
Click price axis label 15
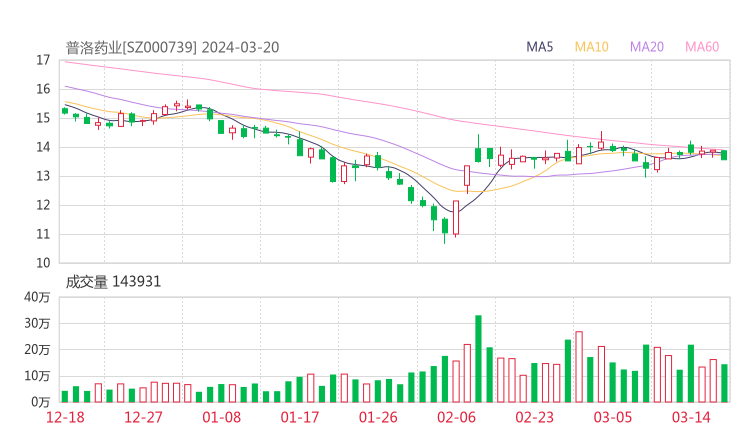click(43, 118)
